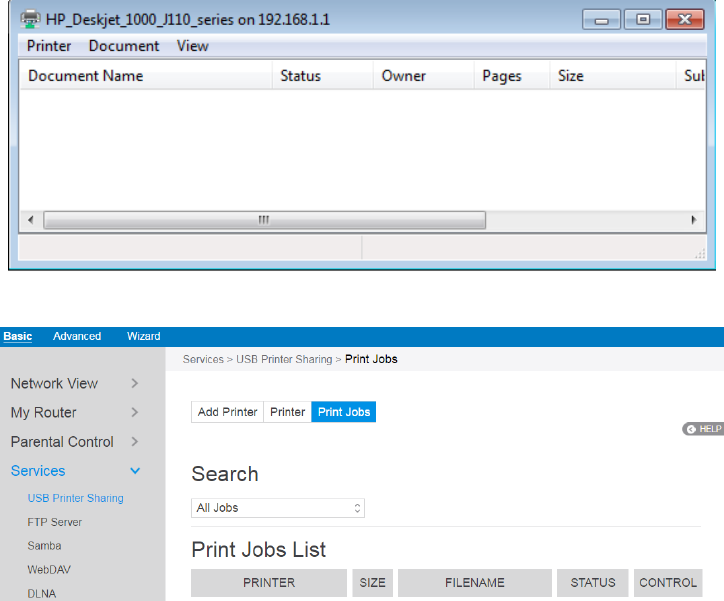The height and width of the screenshot is (601, 724).
Task: Click the printer icon in the window title bar
Action: pyautogui.click(x=30, y=19)
